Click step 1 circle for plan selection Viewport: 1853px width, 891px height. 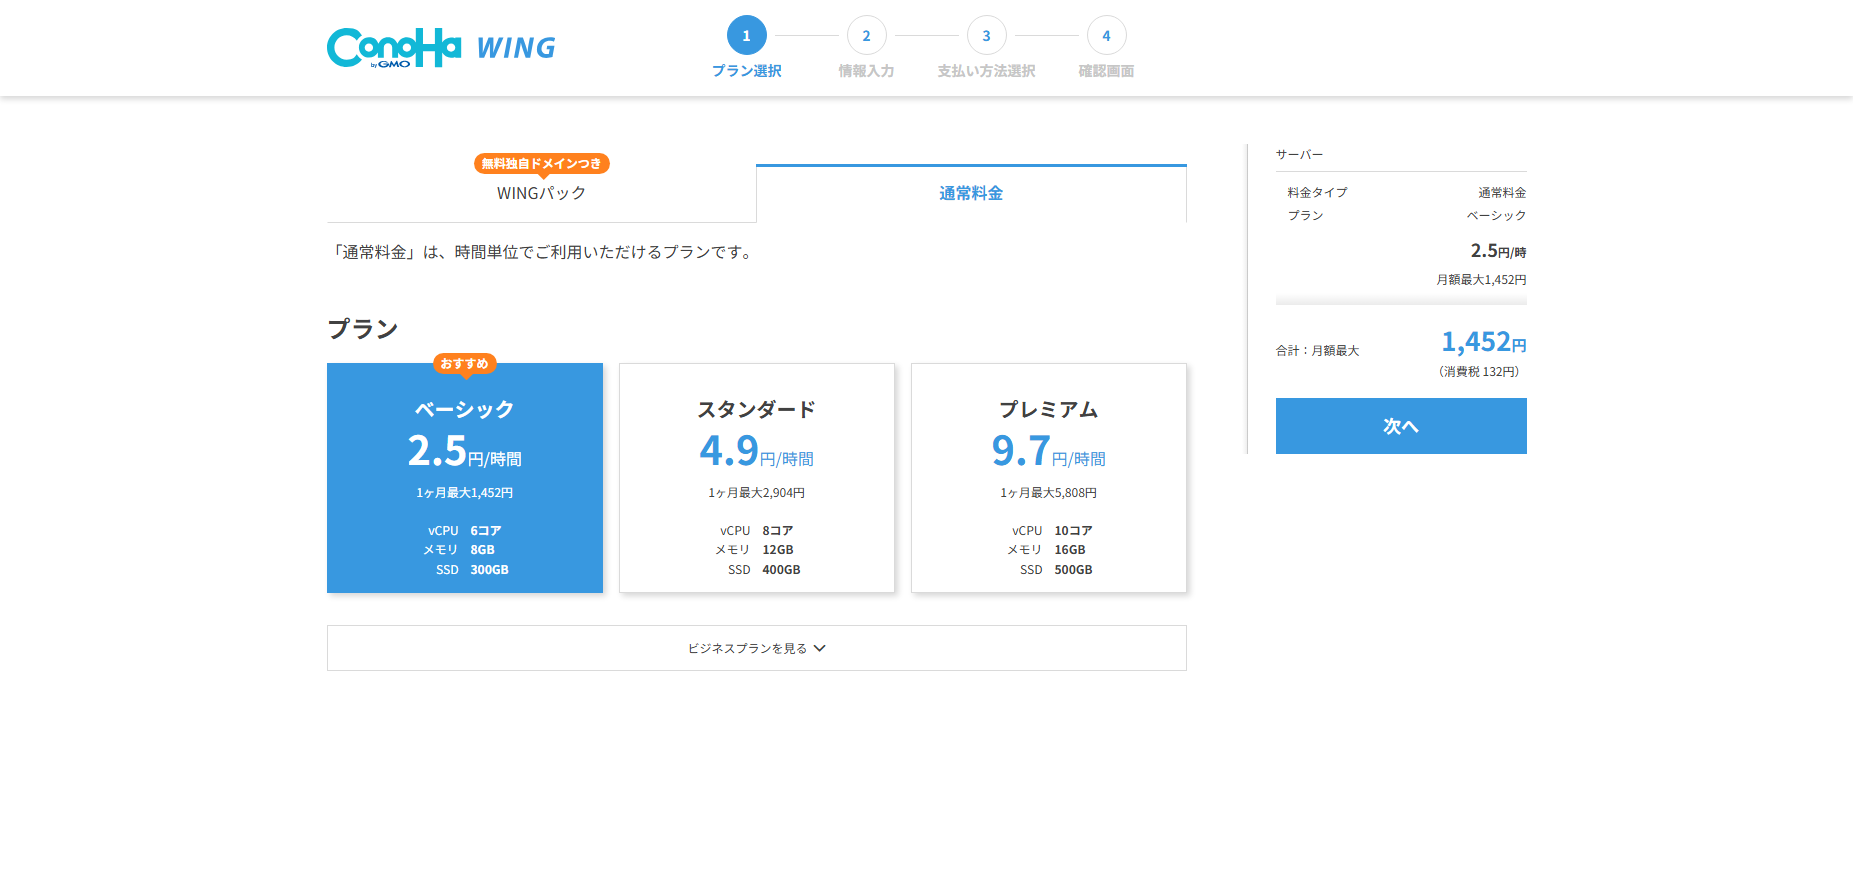(x=746, y=36)
